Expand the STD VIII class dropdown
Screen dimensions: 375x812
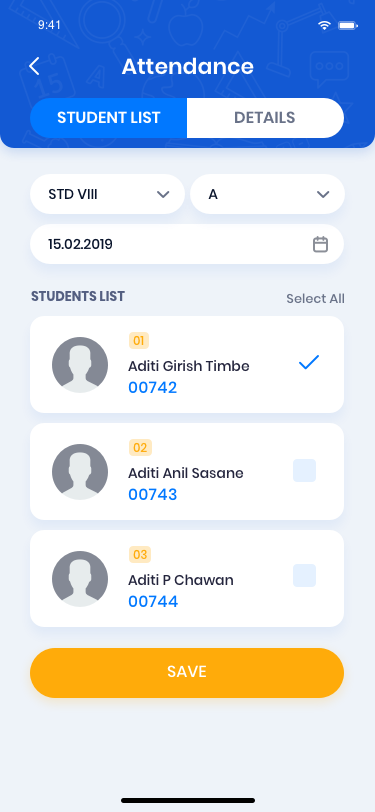[x=107, y=194]
